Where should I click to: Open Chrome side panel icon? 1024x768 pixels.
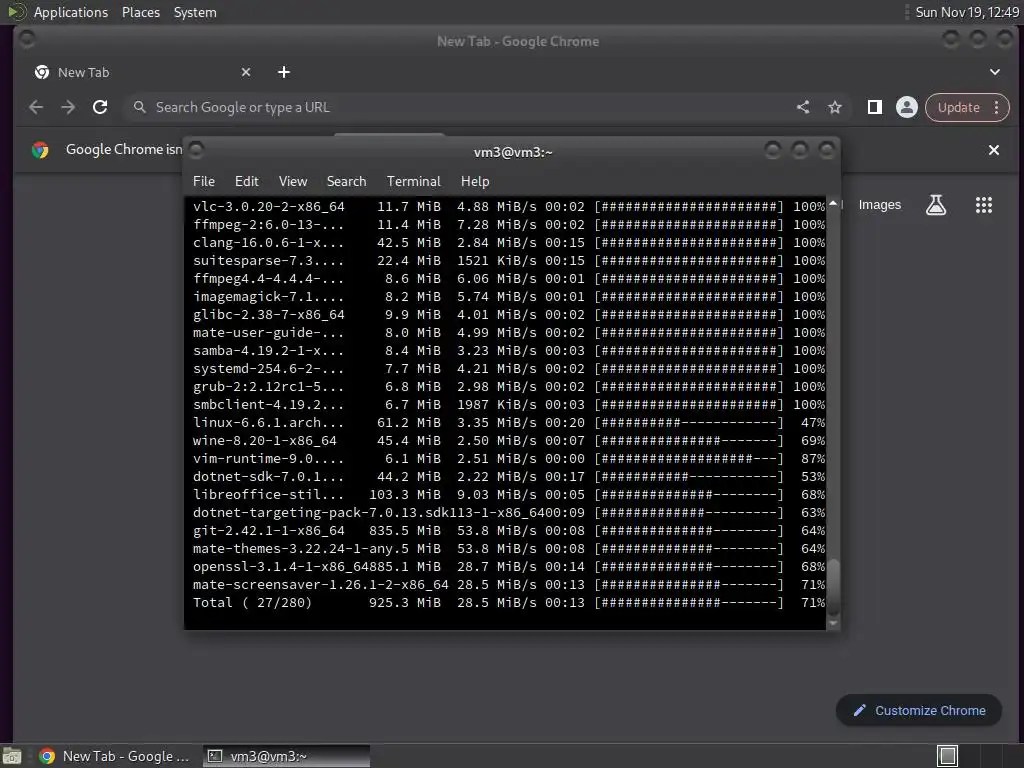point(874,107)
